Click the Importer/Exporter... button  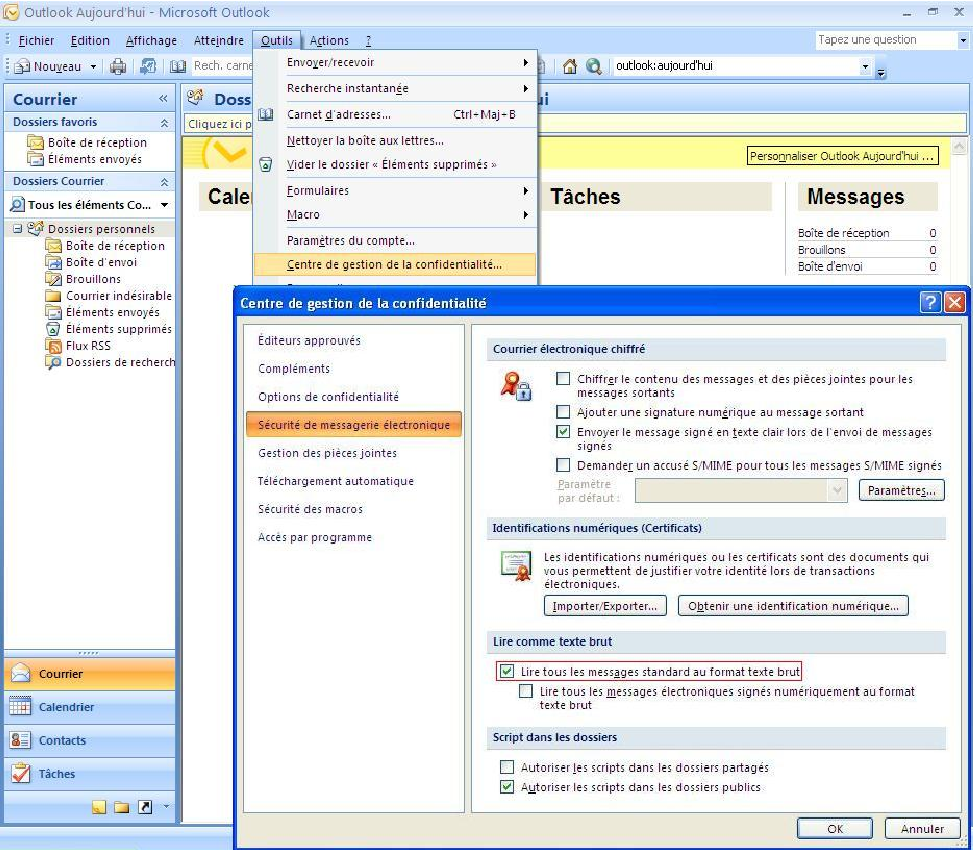(x=605, y=606)
